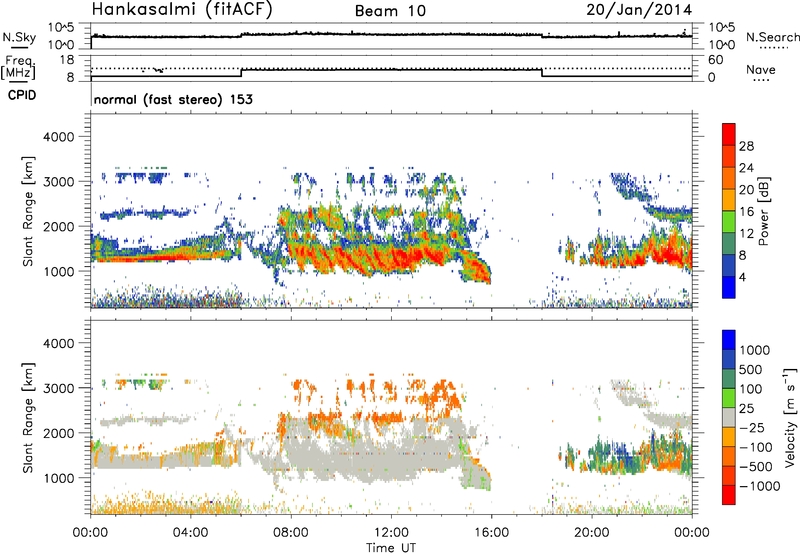Click the 08:00 time axis label
800x554 pixels.
pos(291,533)
